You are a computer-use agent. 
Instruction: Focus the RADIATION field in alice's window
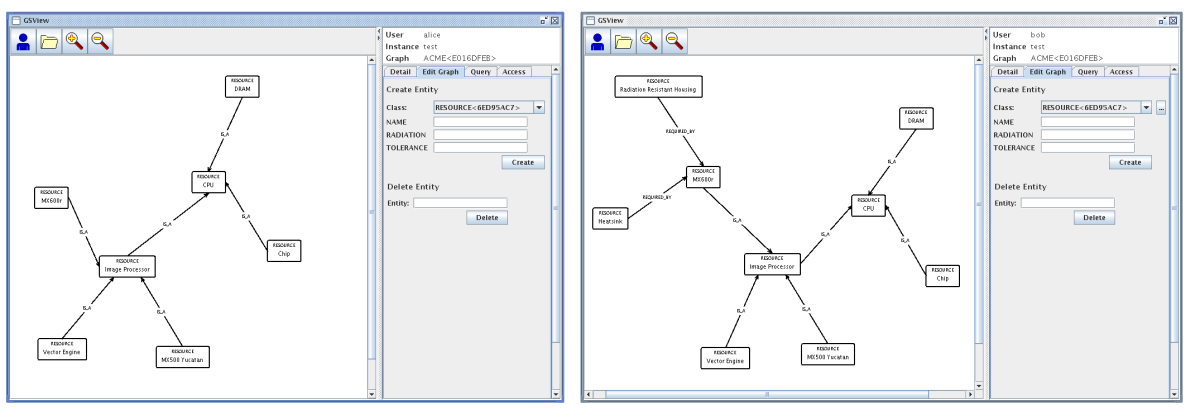480,135
